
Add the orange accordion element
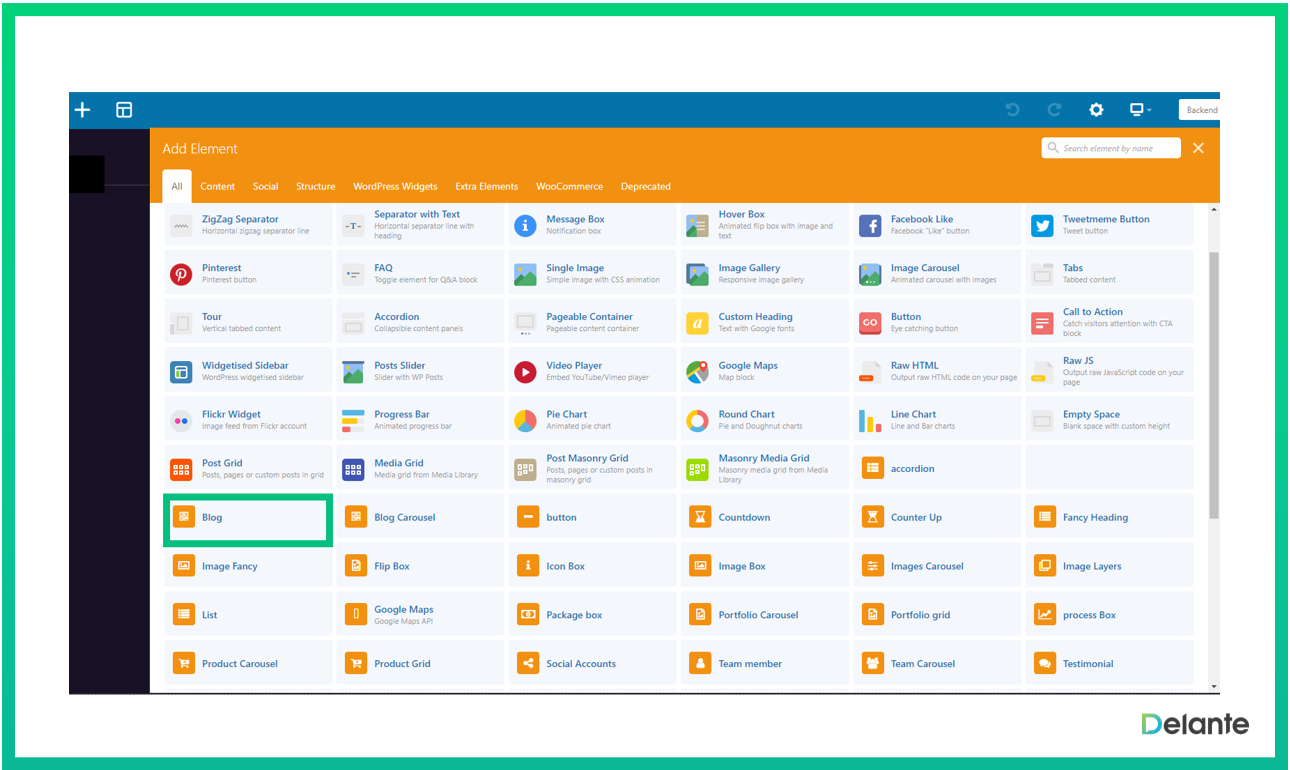[937, 468]
